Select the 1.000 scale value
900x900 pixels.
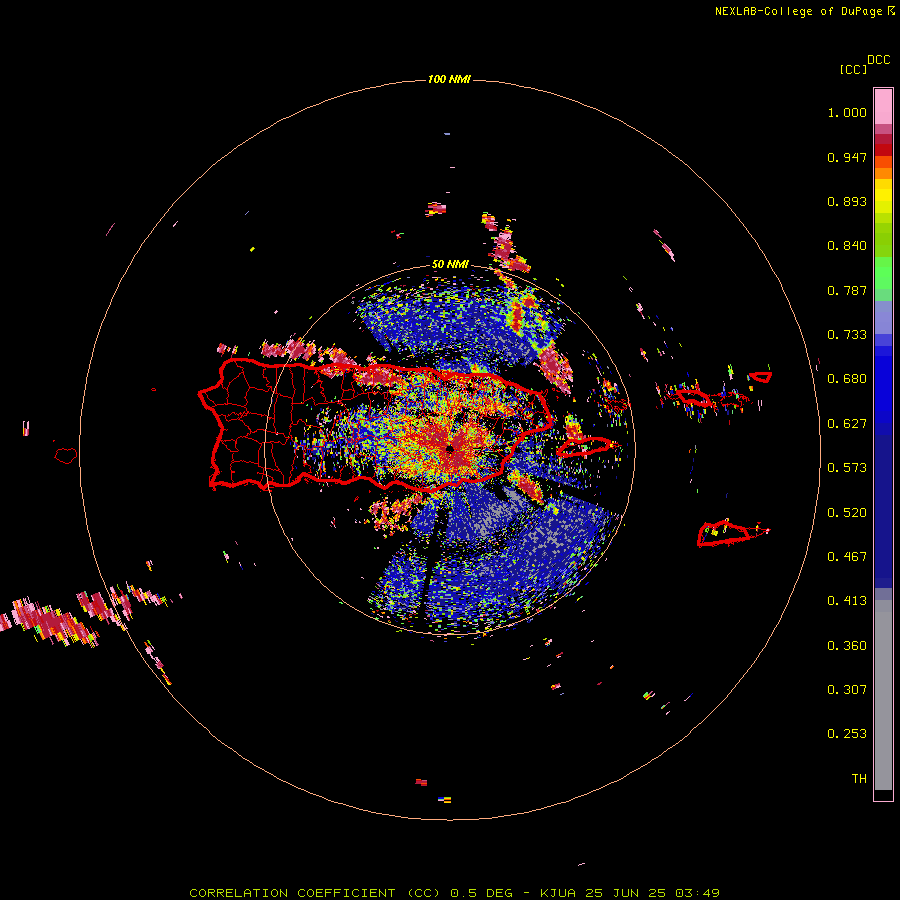tap(847, 112)
